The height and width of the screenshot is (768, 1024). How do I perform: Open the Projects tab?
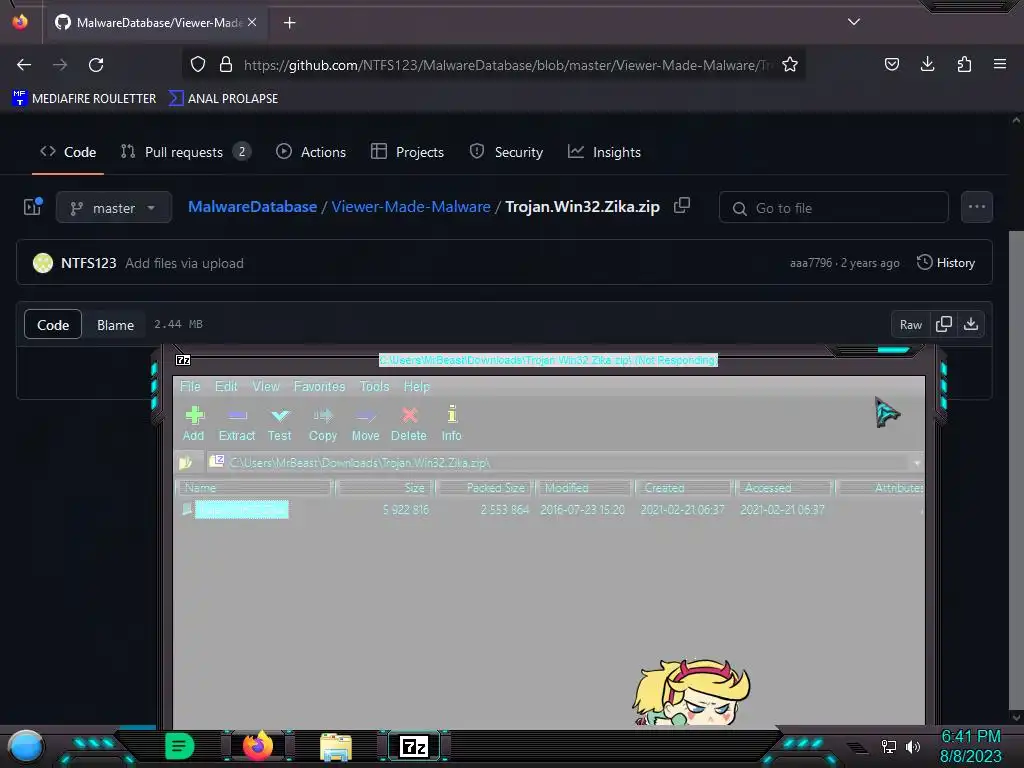[x=408, y=152]
